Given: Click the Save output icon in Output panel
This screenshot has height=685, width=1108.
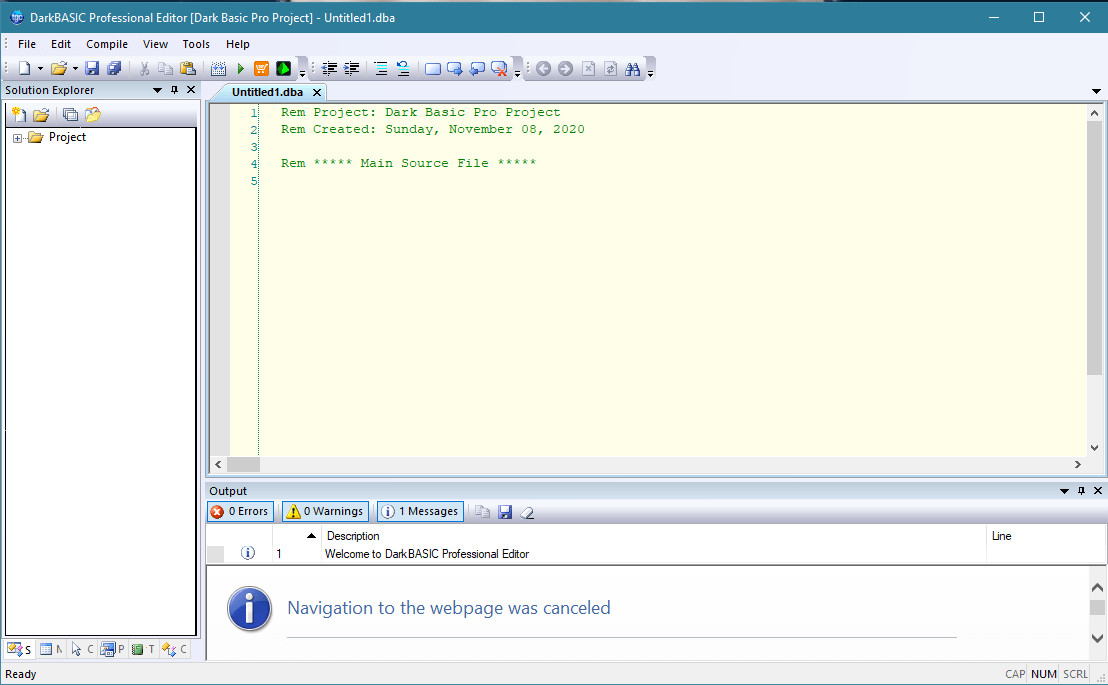Looking at the screenshot, I should tap(505, 512).
